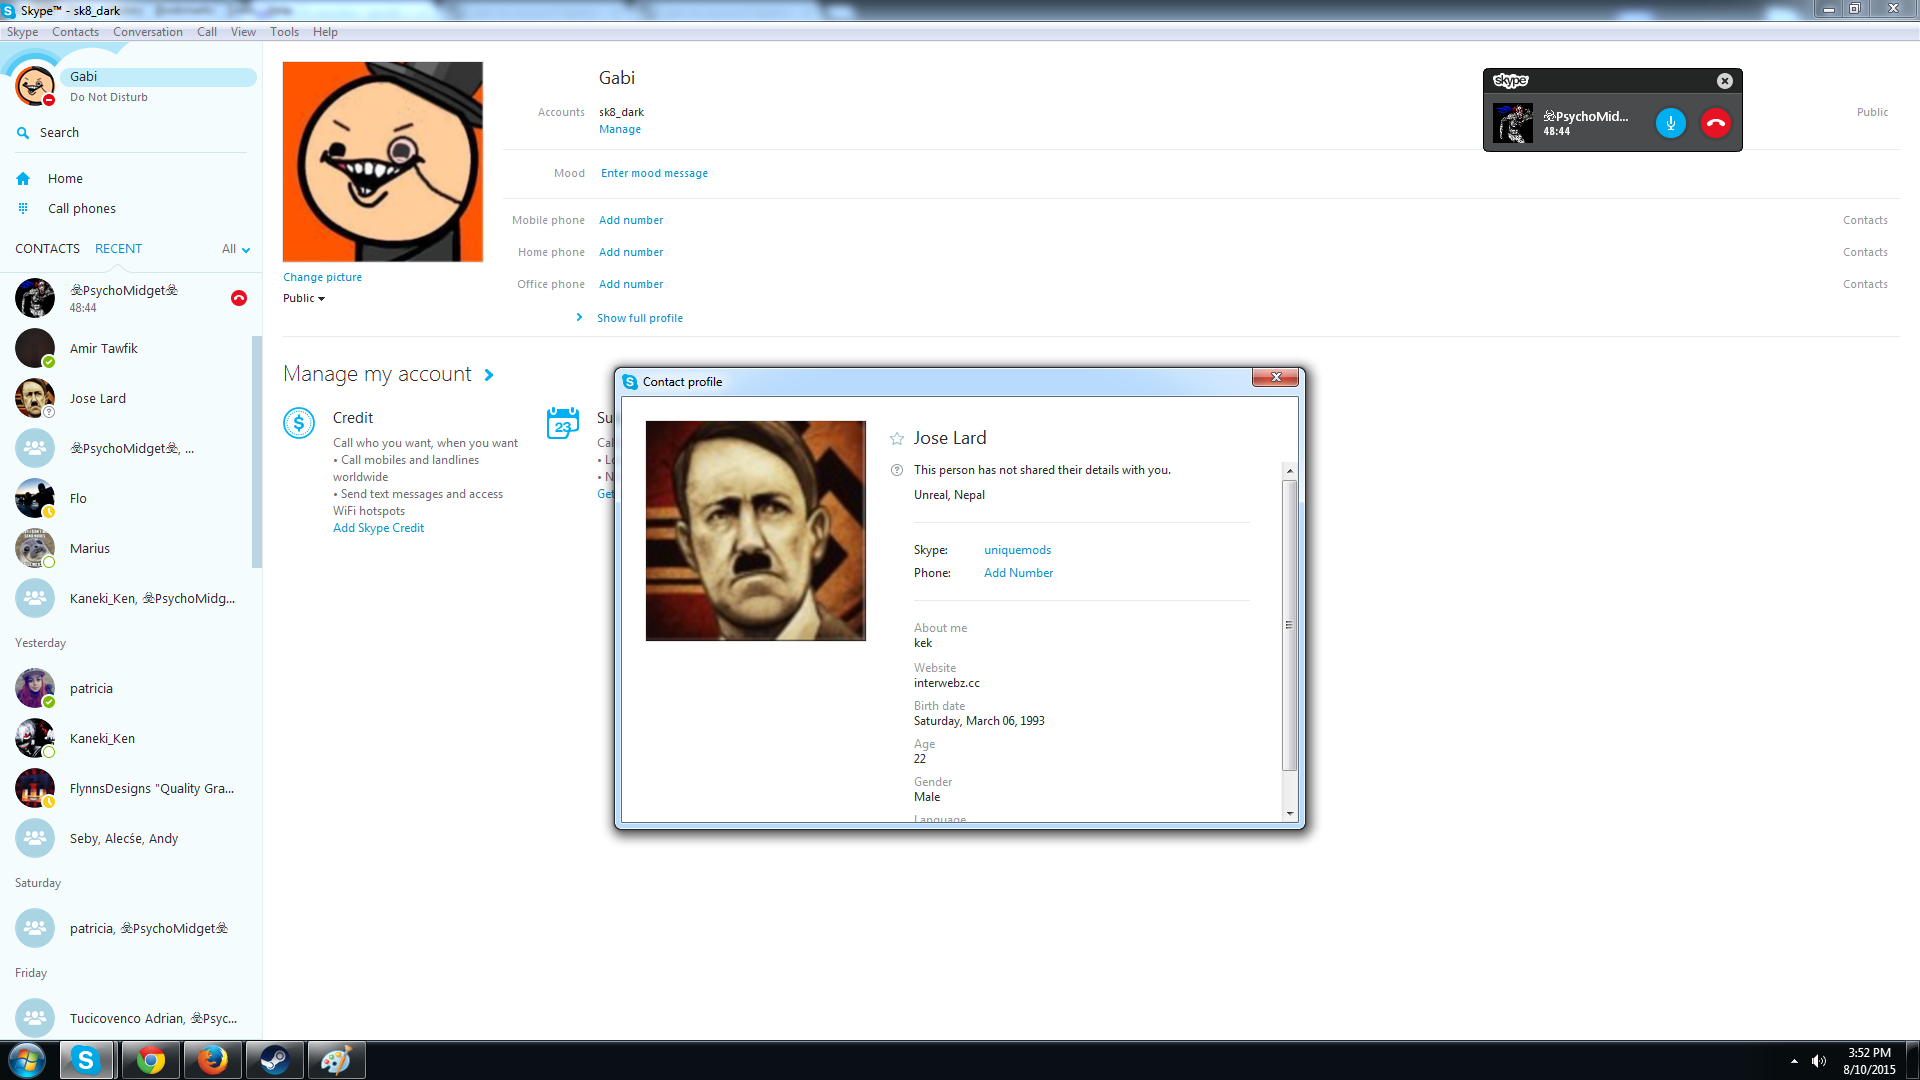Open the Call menu
This screenshot has height=1080, width=1920.
coord(207,32)
